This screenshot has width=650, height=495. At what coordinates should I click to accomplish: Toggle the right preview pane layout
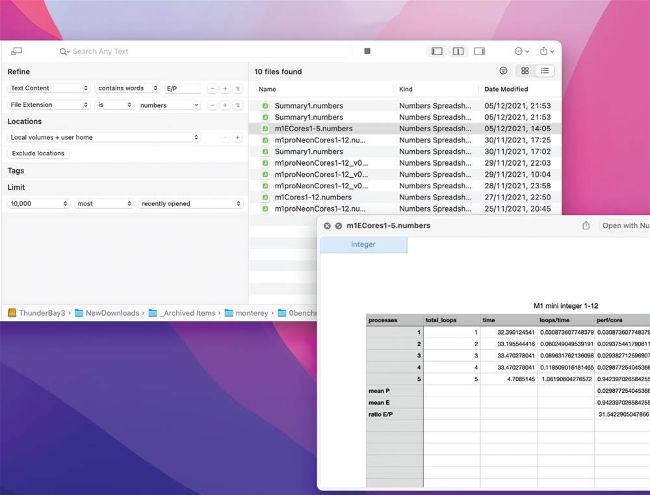click(479, 51)
